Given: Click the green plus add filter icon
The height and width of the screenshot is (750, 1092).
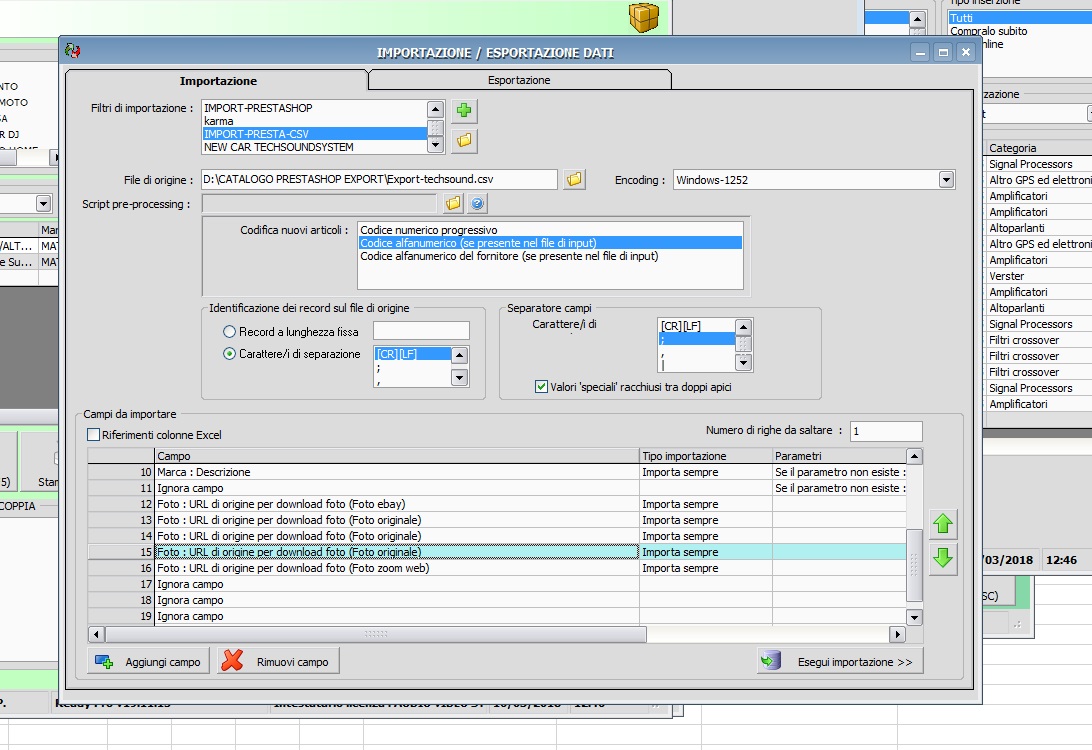Looking at the screenshot, I should coord(463,111).
